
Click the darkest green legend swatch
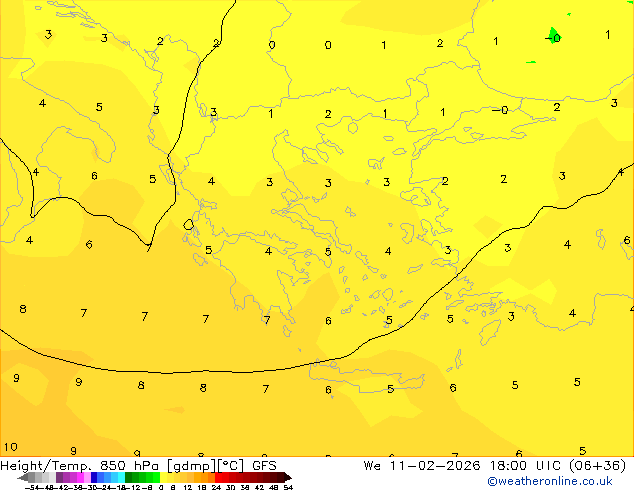pos(129,477)
